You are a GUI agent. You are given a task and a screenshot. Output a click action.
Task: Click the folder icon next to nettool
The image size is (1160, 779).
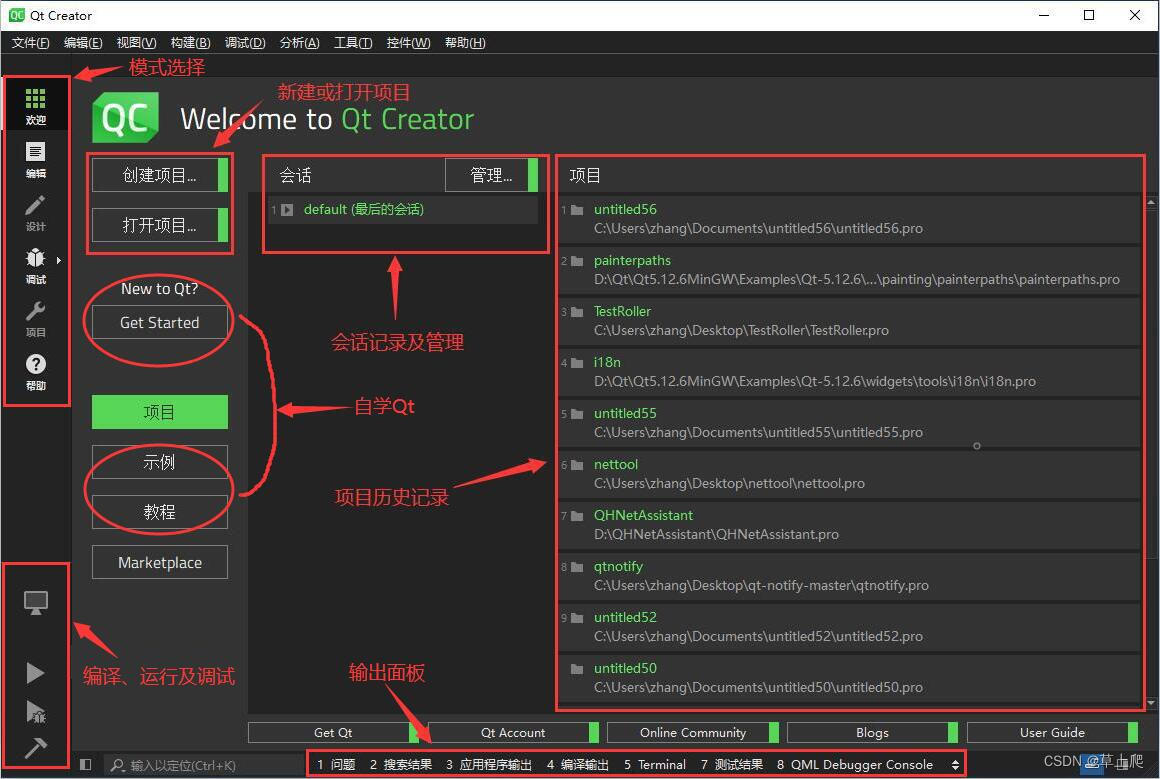tap(577, 465)
